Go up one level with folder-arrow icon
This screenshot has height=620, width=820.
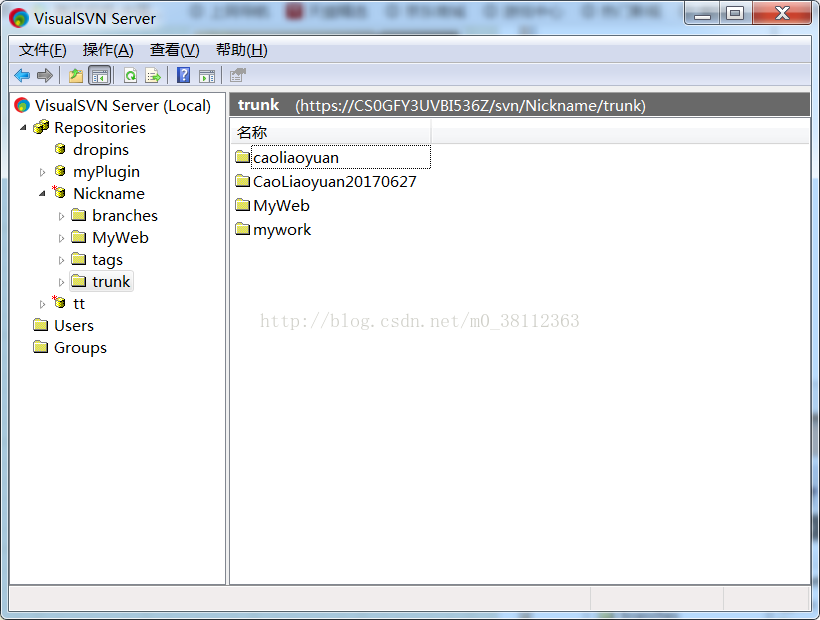pos(76,76)
